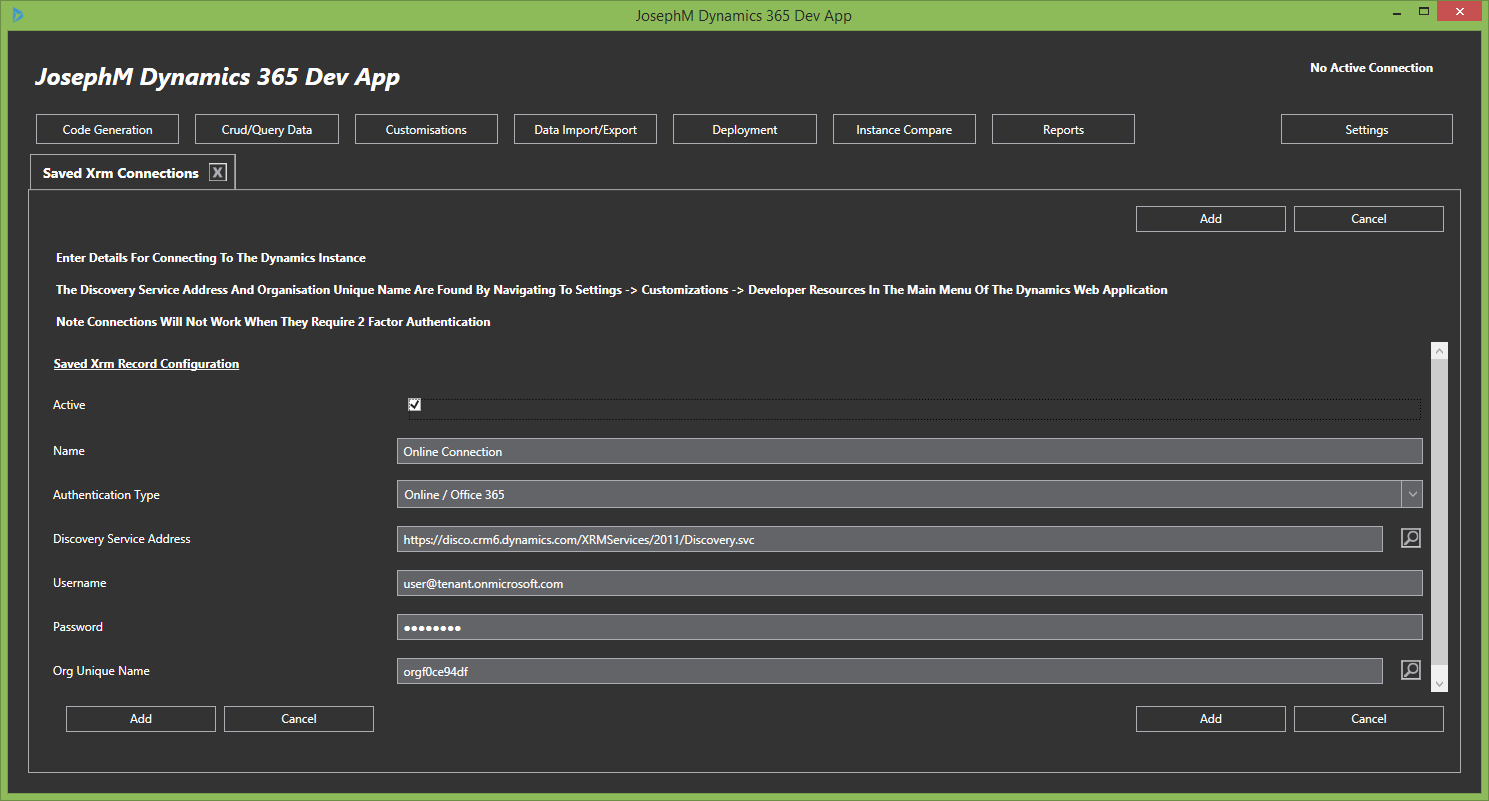1489x801 pixels.
Task: Open the Reports menu
Action: click(x=1063, y=129)
